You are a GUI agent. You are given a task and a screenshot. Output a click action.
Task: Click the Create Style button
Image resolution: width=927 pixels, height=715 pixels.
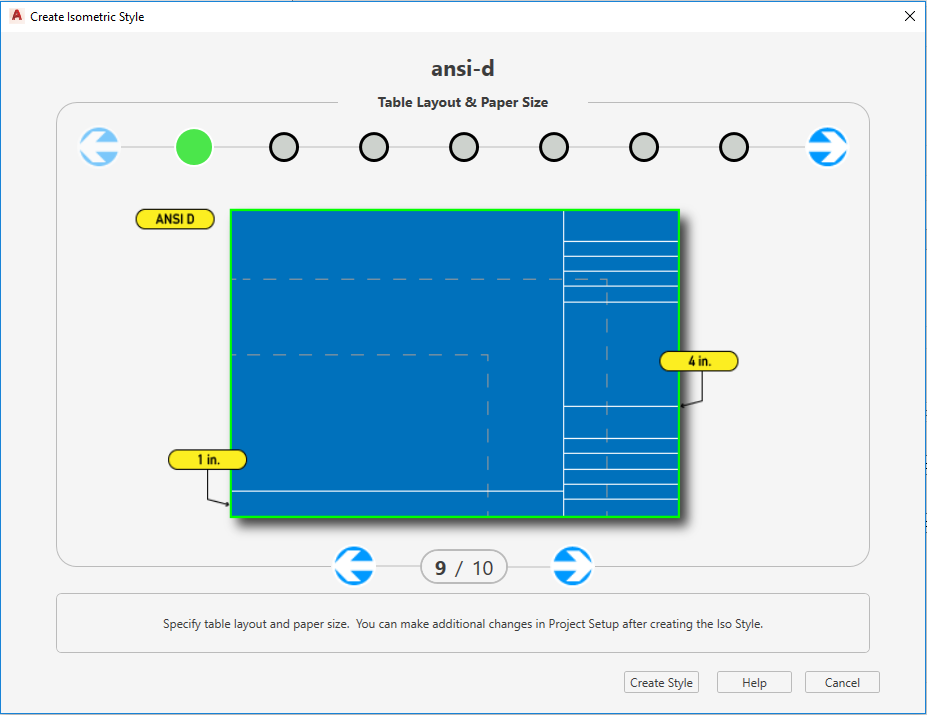[x=661, y=682]
